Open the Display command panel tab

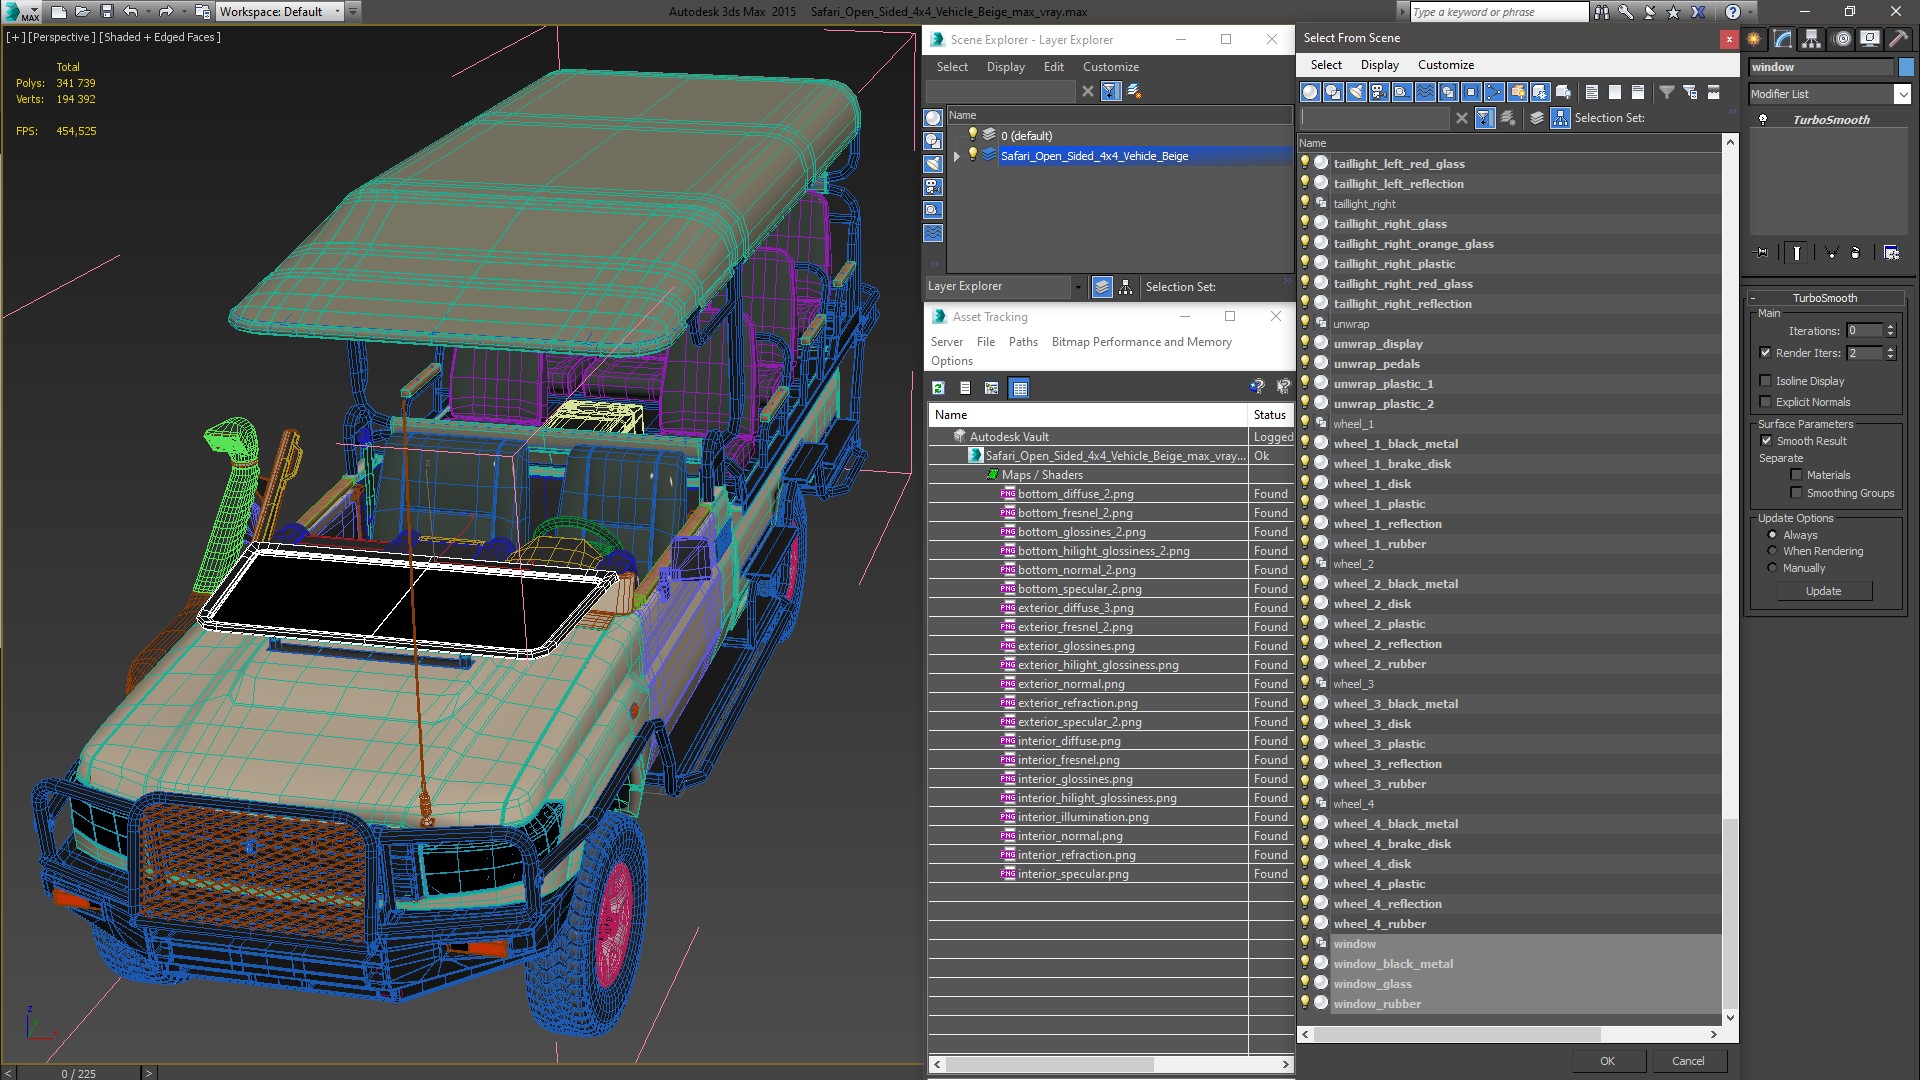pyautogui.click(x=1870, y=39)
